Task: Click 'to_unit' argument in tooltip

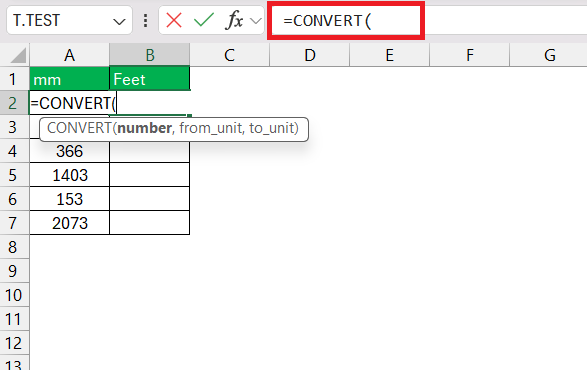Action: 272,128
